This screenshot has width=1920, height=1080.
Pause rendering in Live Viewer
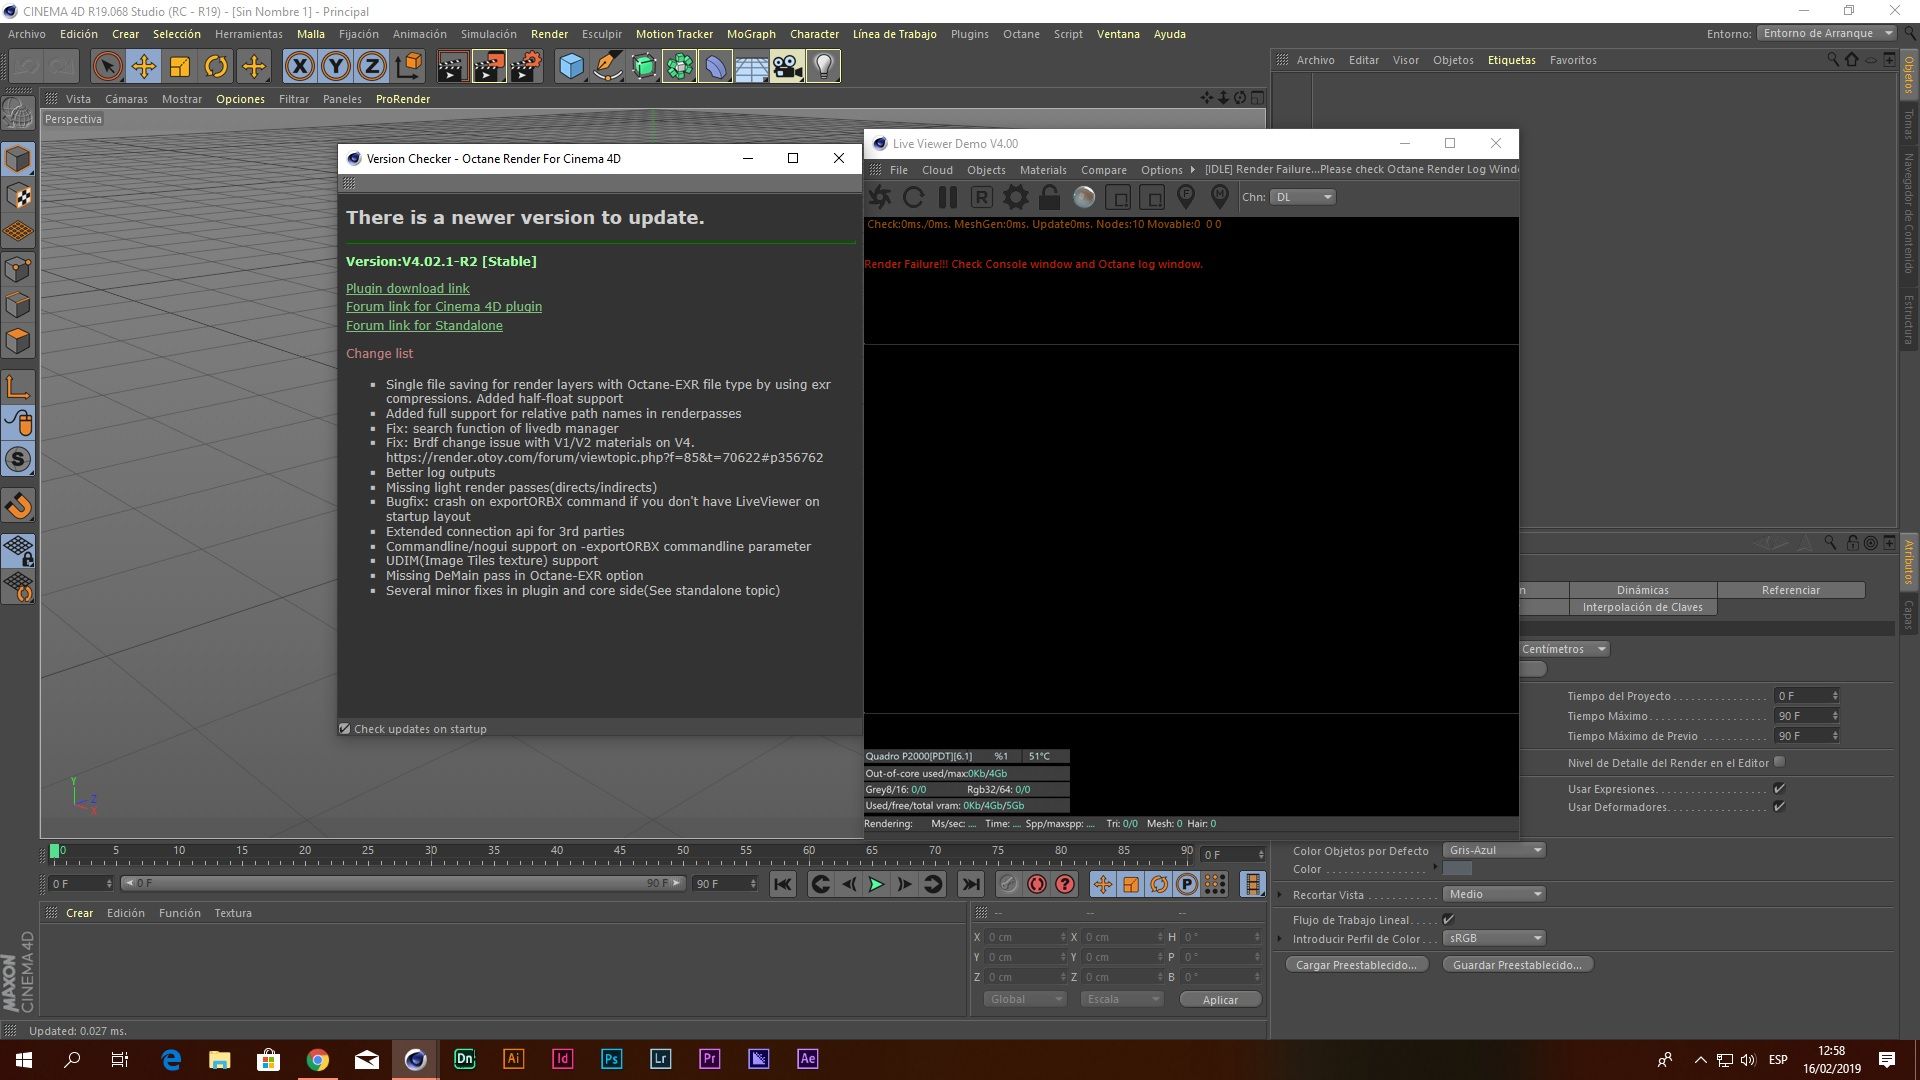tap(948, 197)
